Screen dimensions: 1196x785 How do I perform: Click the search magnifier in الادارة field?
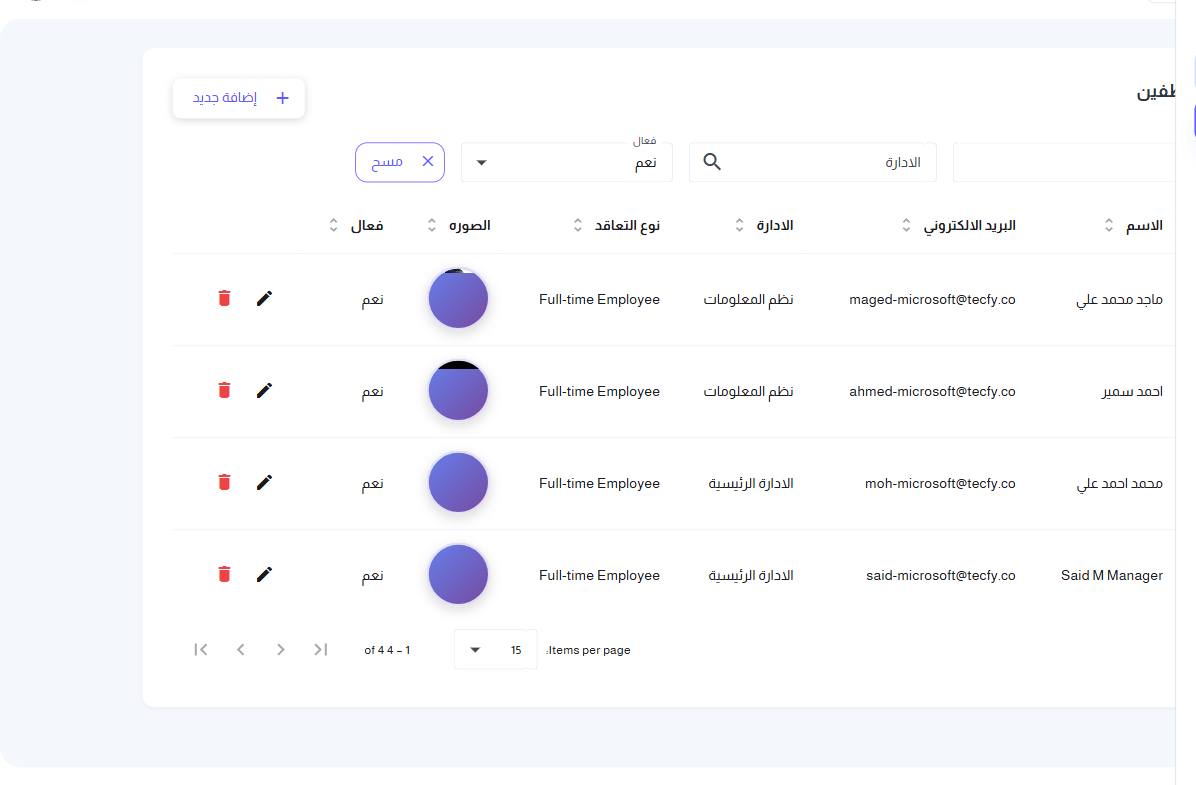point(712,162)
